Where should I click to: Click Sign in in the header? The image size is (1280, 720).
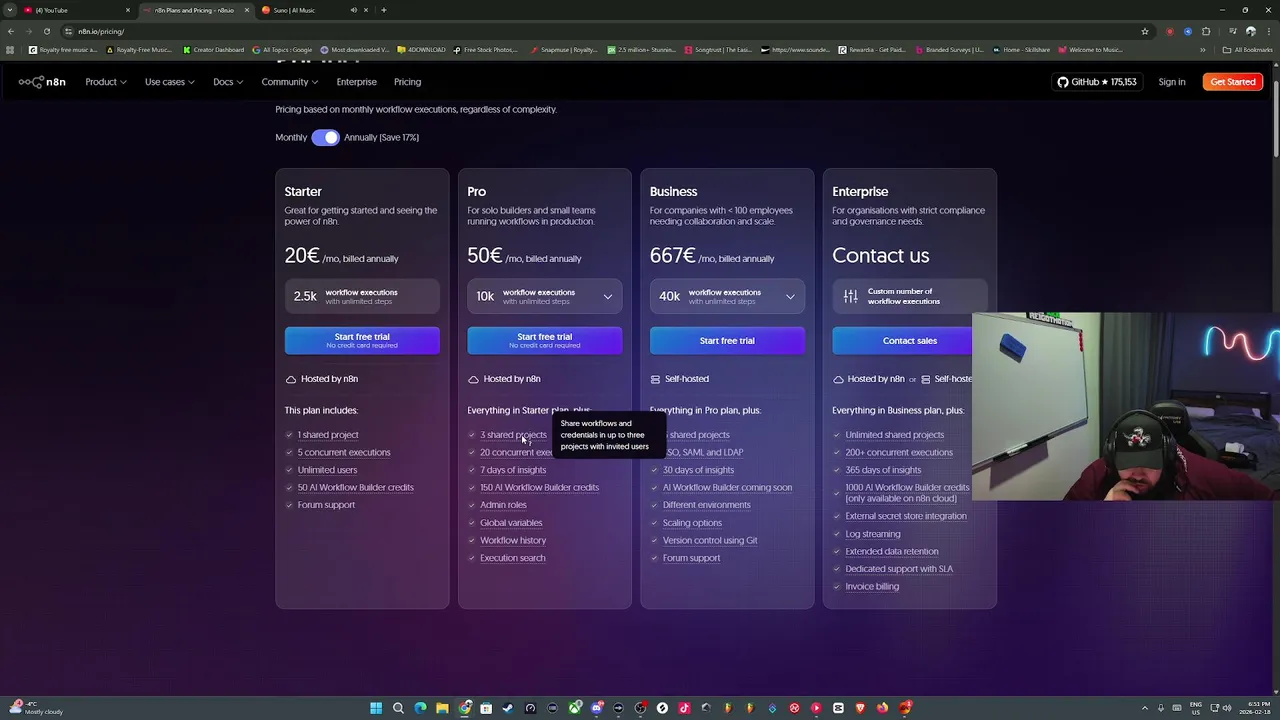(1171, 82)
